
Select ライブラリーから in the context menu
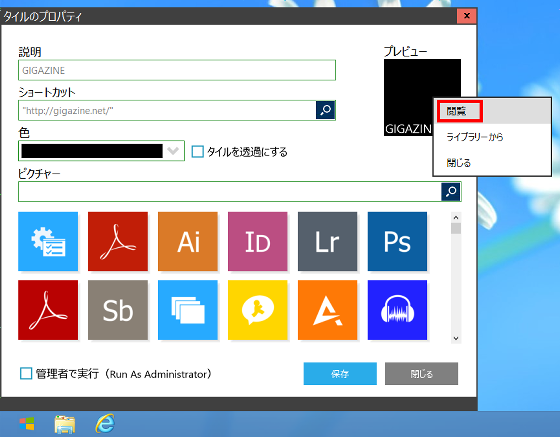pyautogui.click(x=475, y=137)
